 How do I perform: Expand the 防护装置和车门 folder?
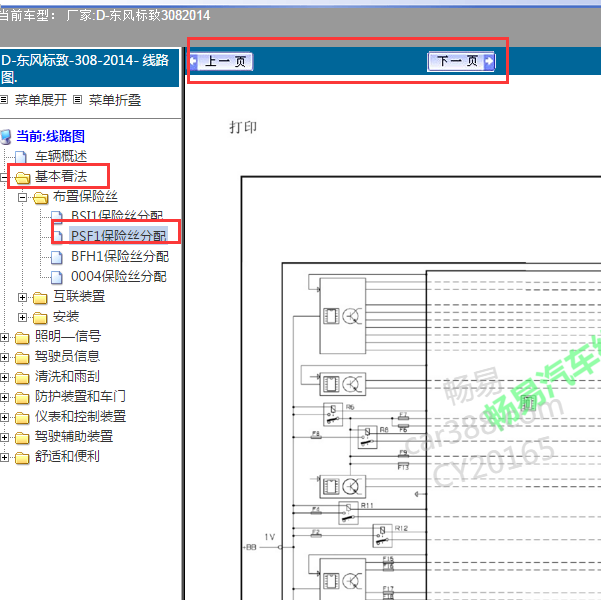pyautogui.click(x=5, y=397)
